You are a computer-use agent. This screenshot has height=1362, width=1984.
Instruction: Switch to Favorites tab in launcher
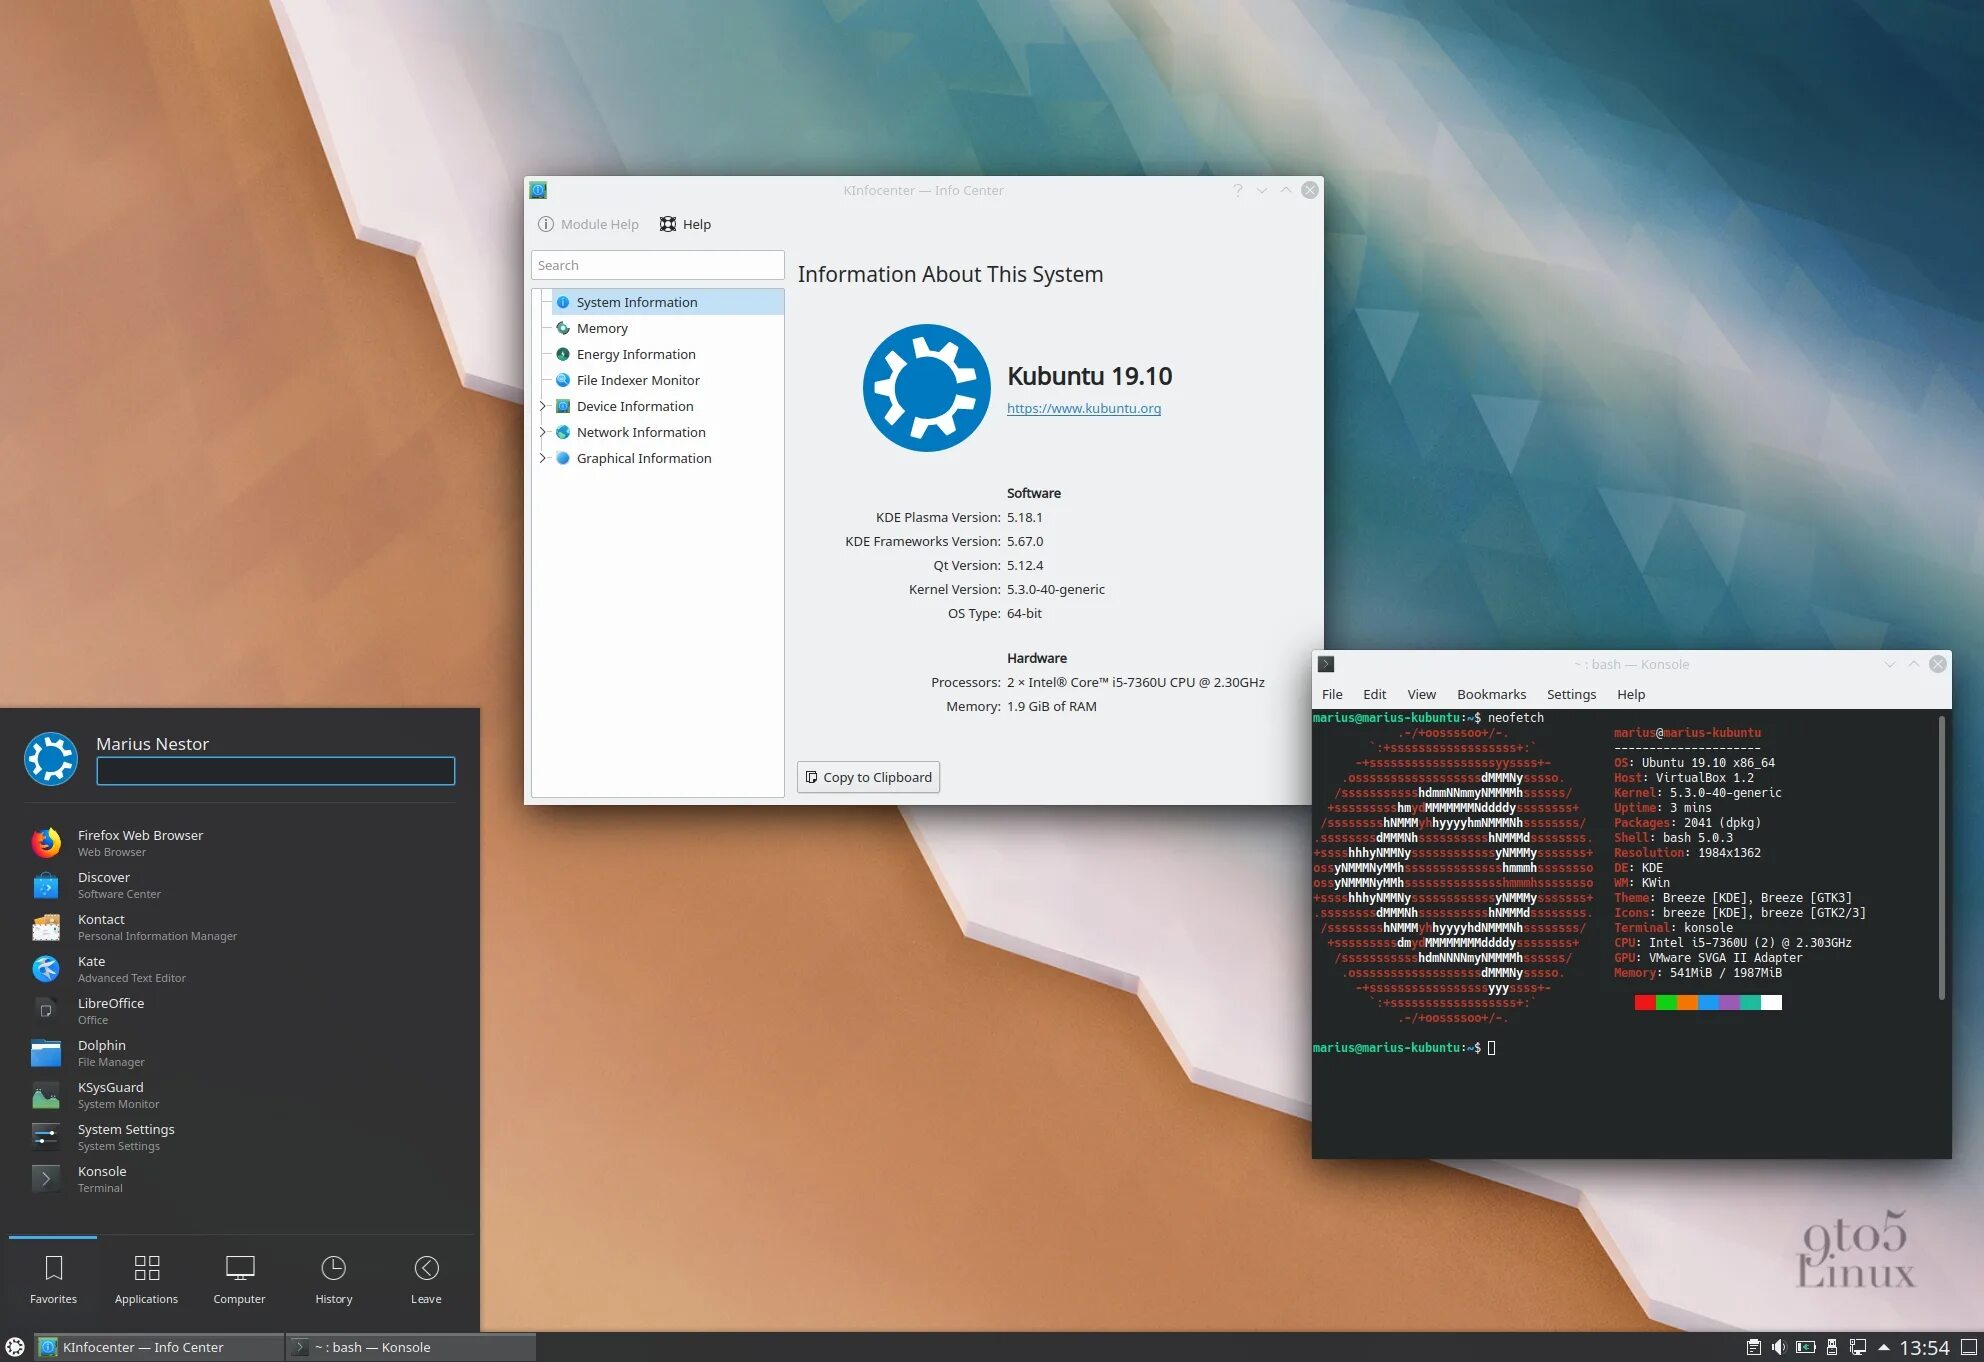pyautogui.click(x=53, y=1280)
